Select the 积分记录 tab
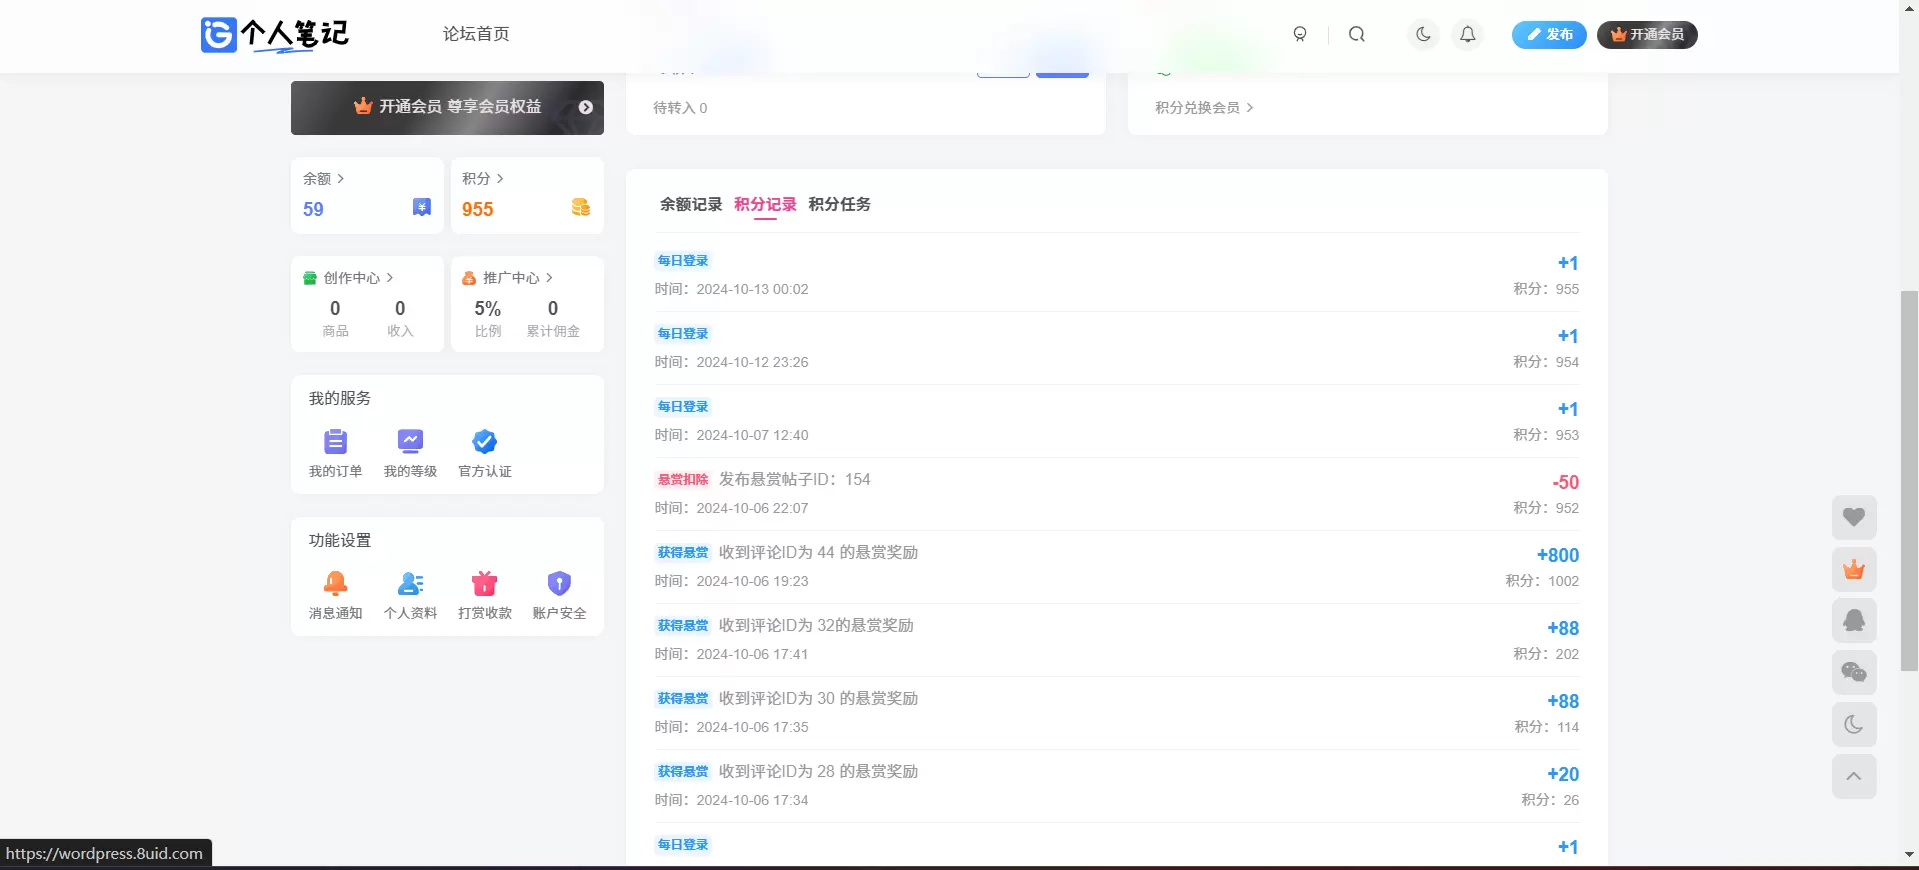 pos(765,204)
